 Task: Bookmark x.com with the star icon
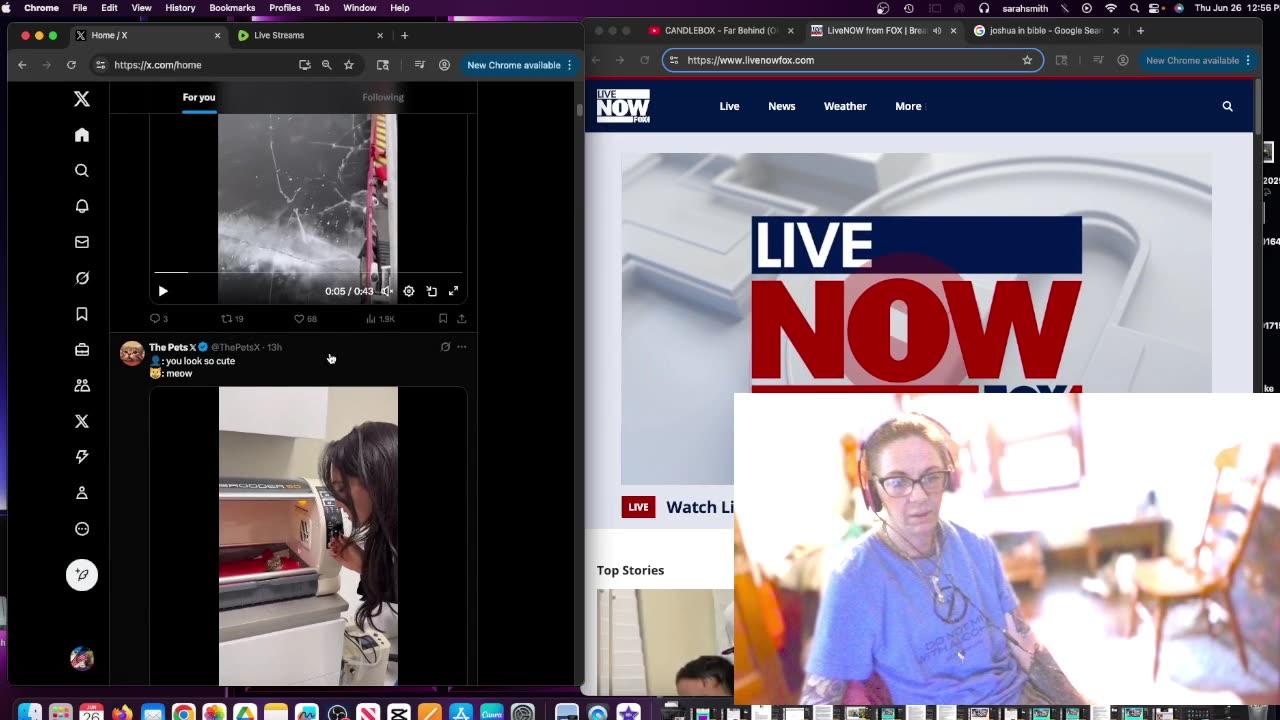coord(349,65)
